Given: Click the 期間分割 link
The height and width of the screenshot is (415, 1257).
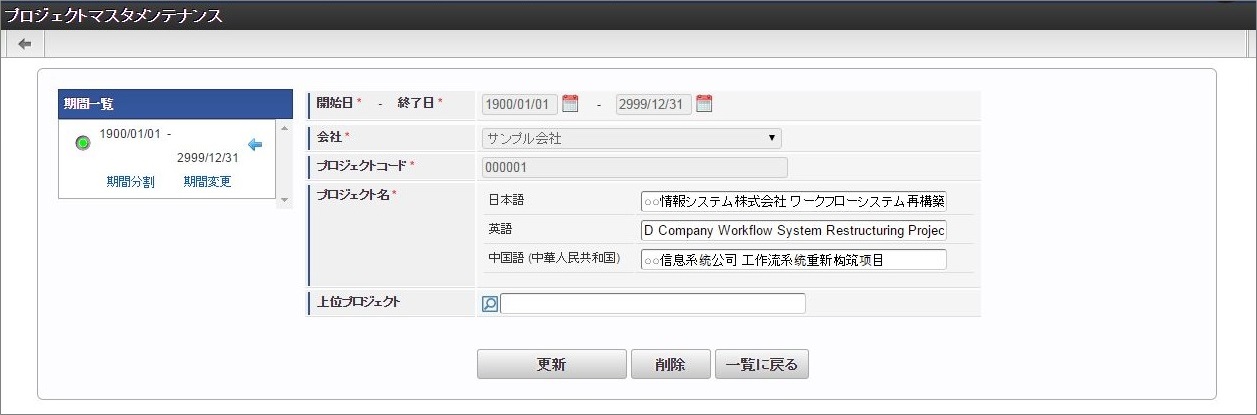Looking at the screenshot, I should (130, 182).
